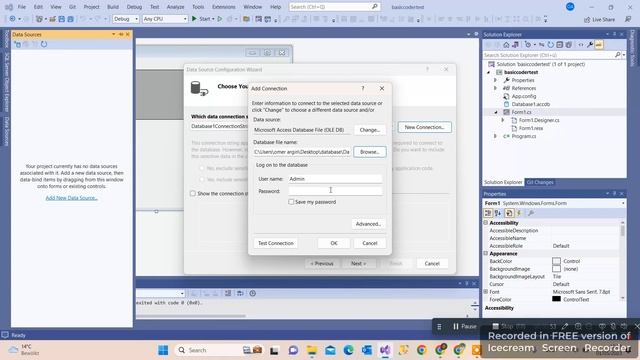The image size is (640, 360).
Task: Open the Extensions menu
Action: pos(224,7)
